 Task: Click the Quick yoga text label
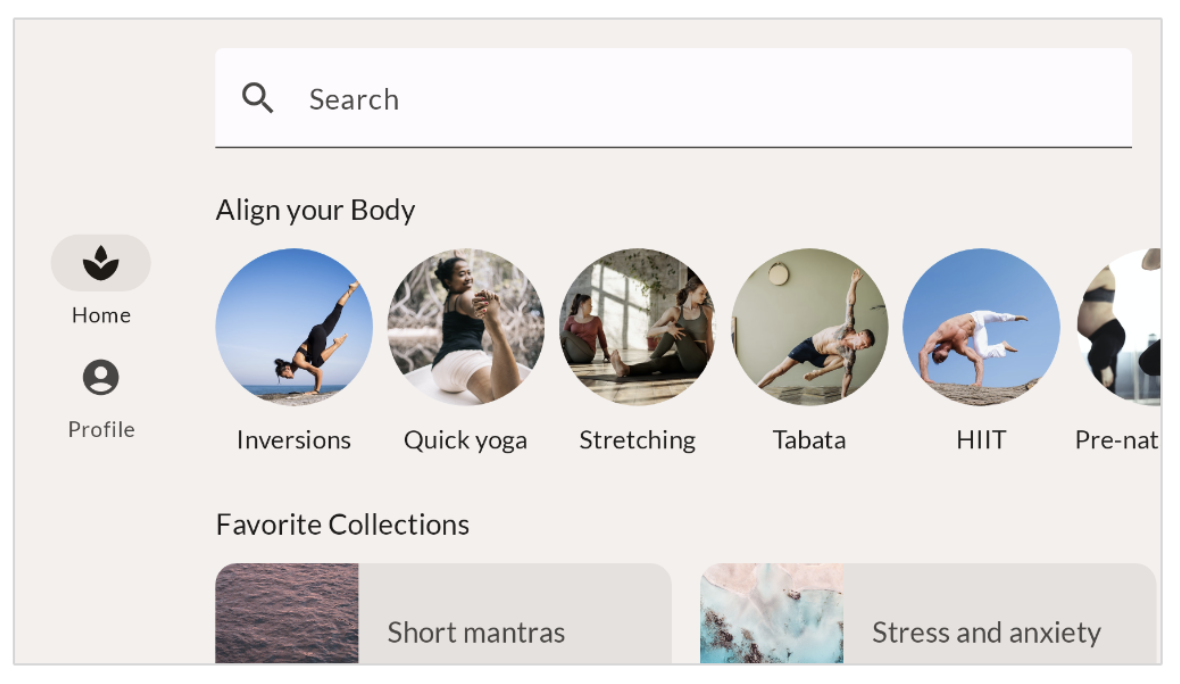click(x=466, y=440)
